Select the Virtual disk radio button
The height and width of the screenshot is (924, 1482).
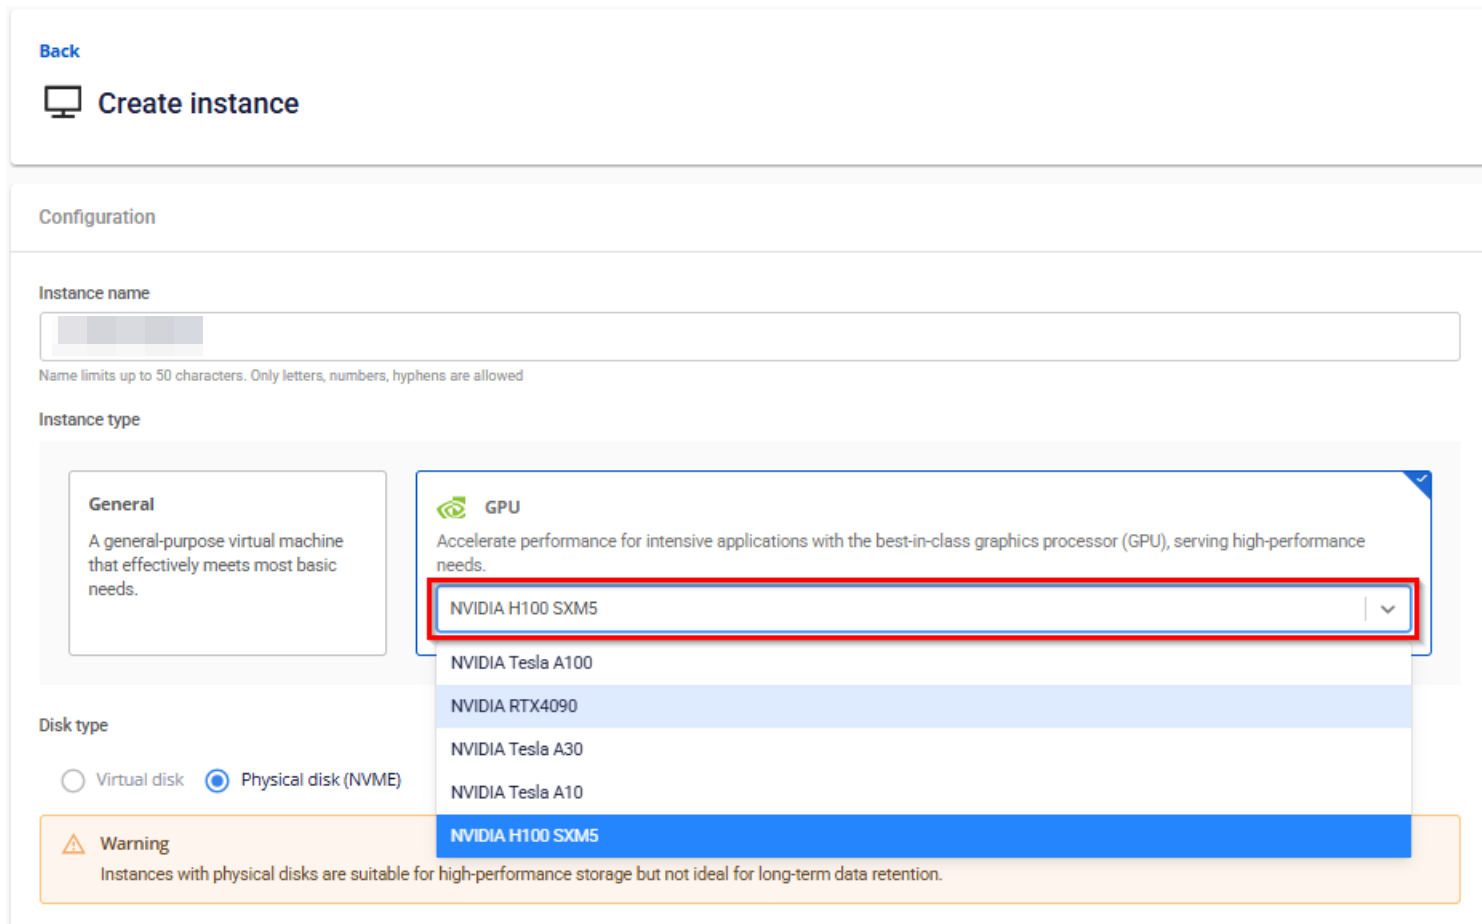pyautogui.click(x=73, y=780)
